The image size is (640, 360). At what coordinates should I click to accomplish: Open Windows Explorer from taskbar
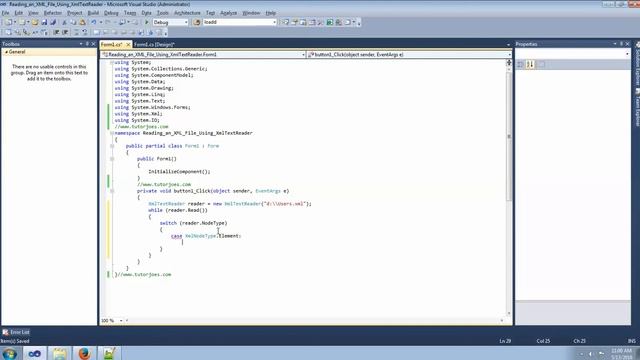[60, 353]
